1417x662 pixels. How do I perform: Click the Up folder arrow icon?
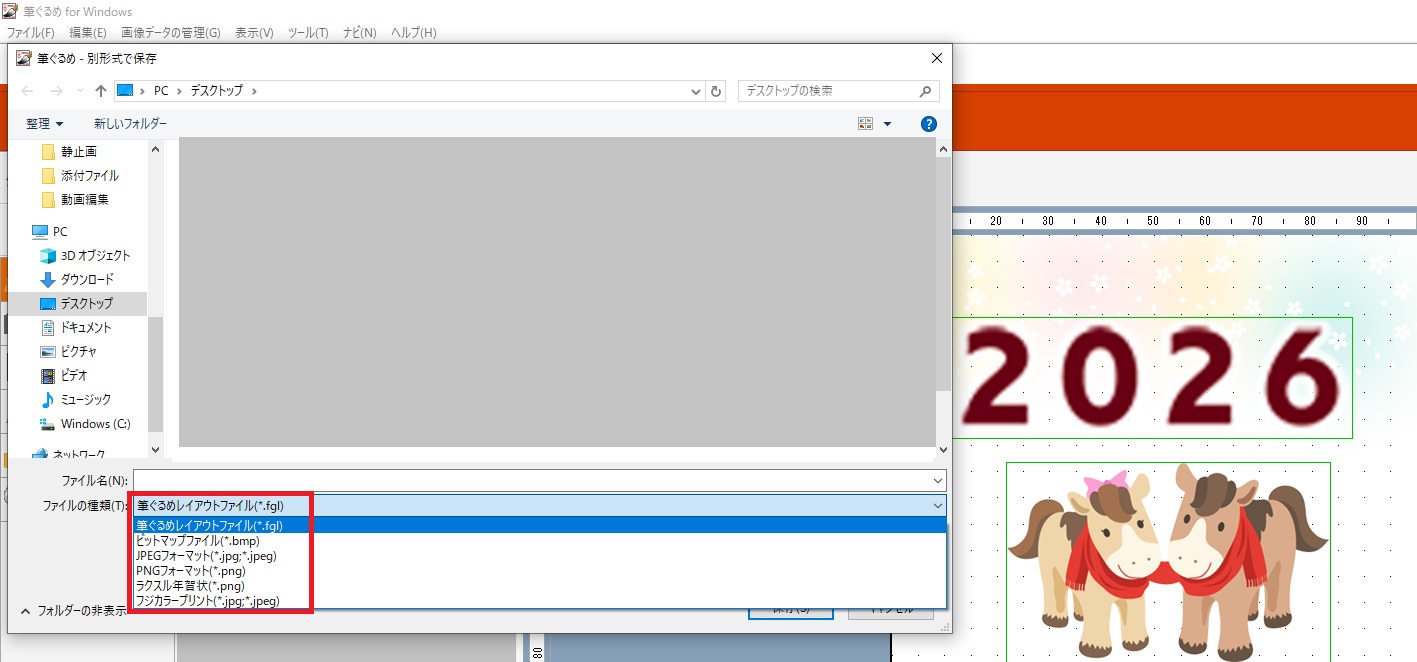pos(101,91)
